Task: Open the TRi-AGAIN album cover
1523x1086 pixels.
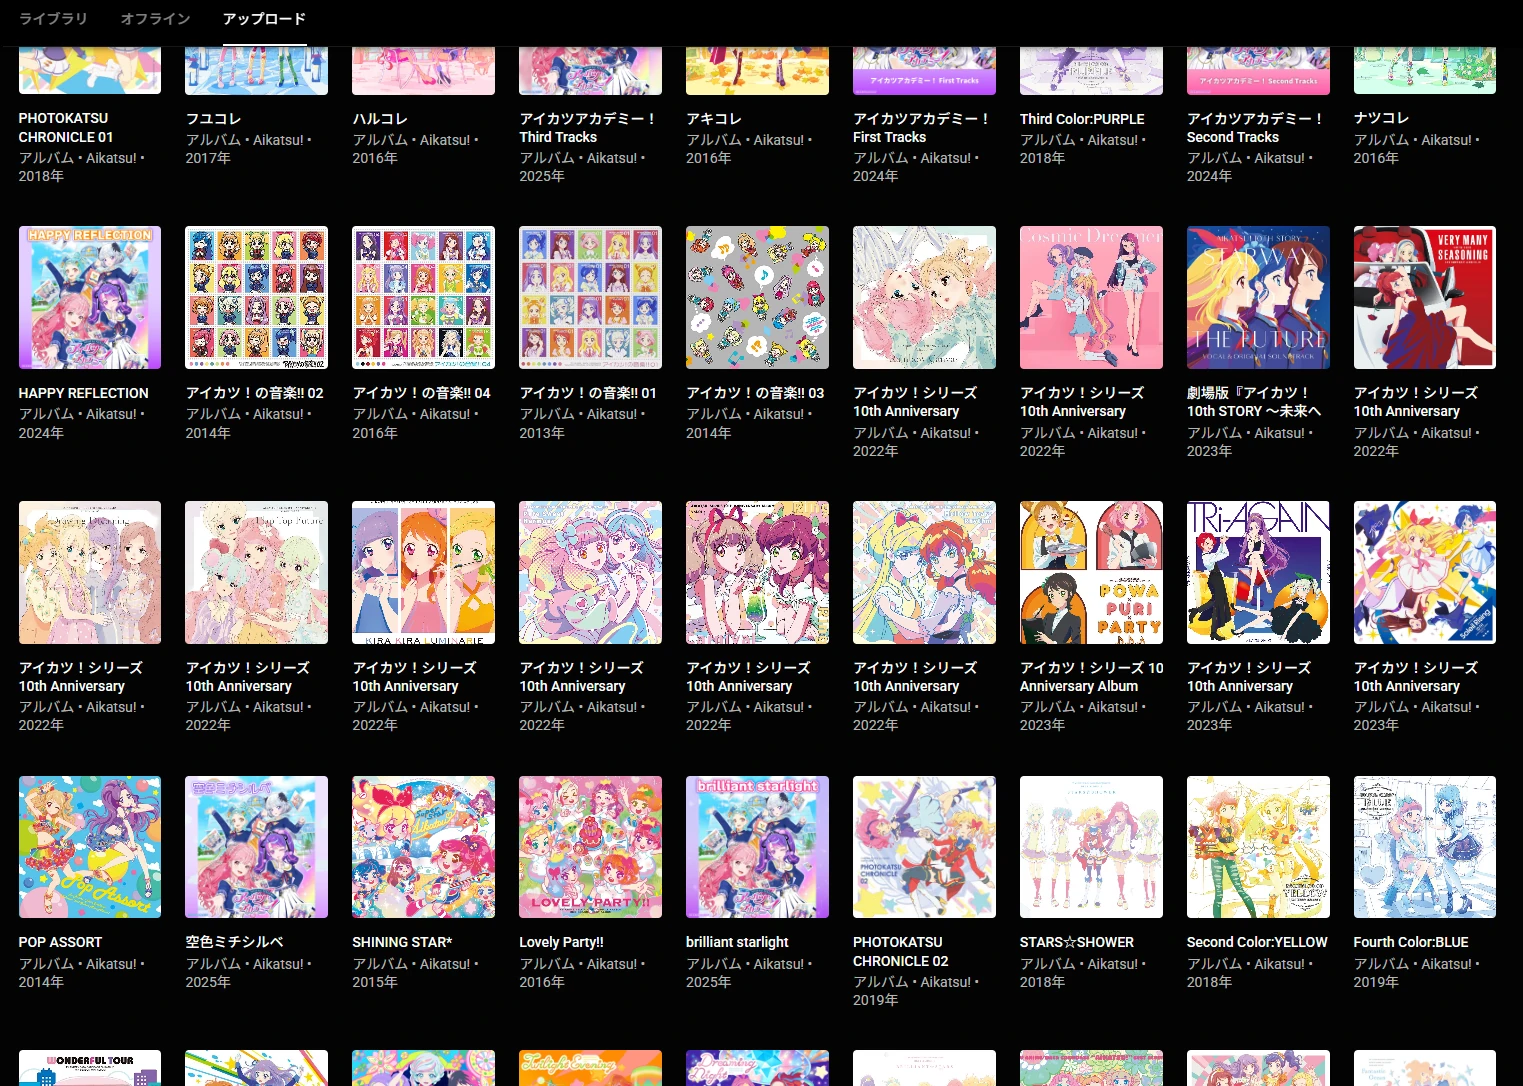Action: point(1258,572)
